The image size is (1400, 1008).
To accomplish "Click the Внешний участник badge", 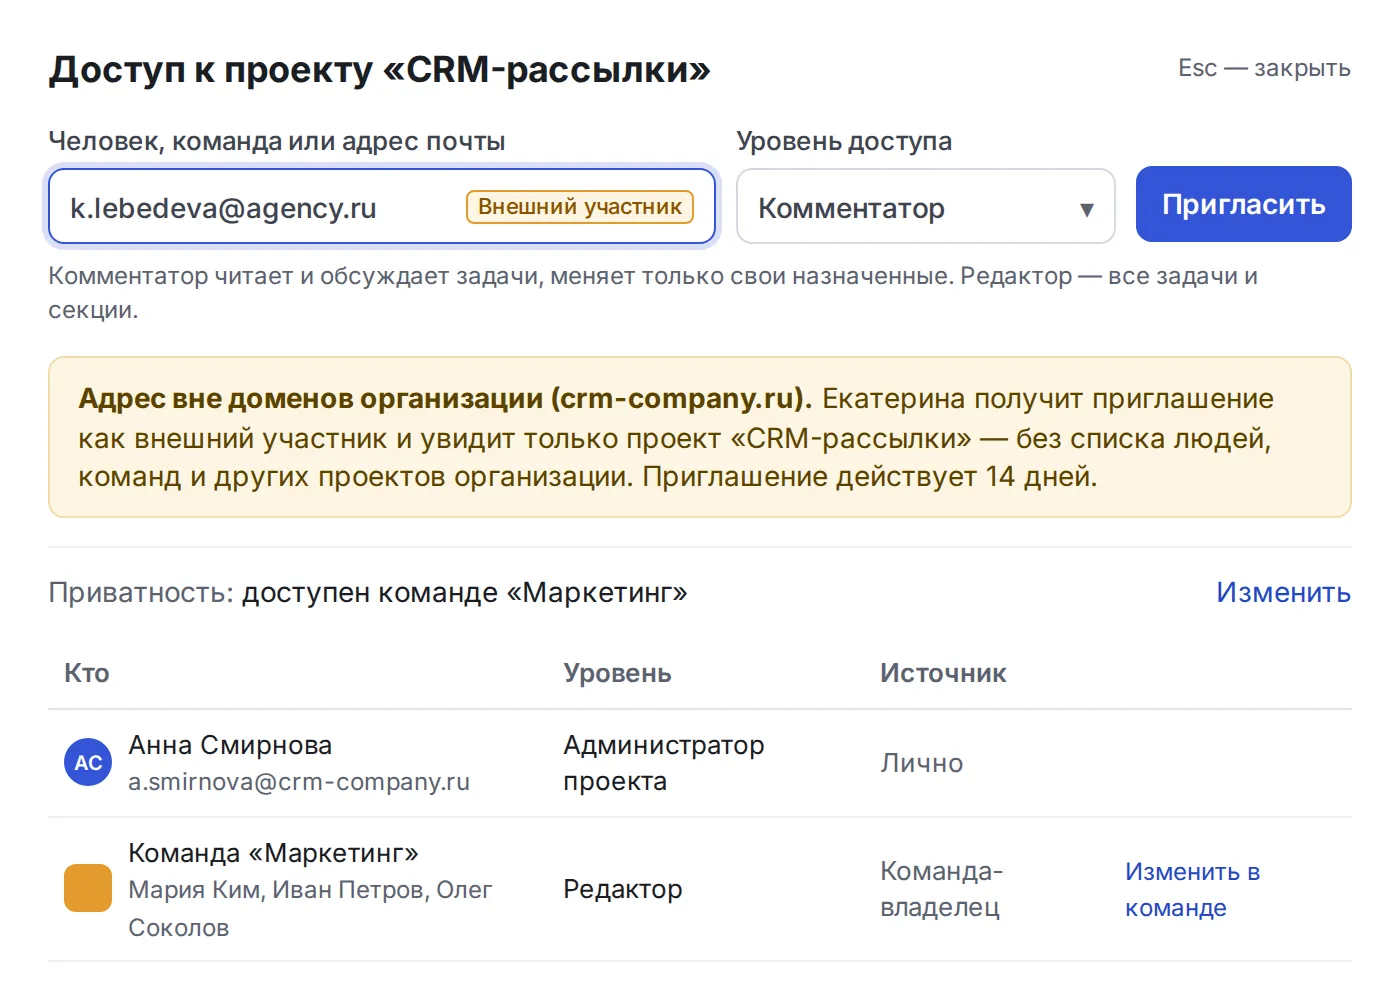I will click(x=580, y=207).
